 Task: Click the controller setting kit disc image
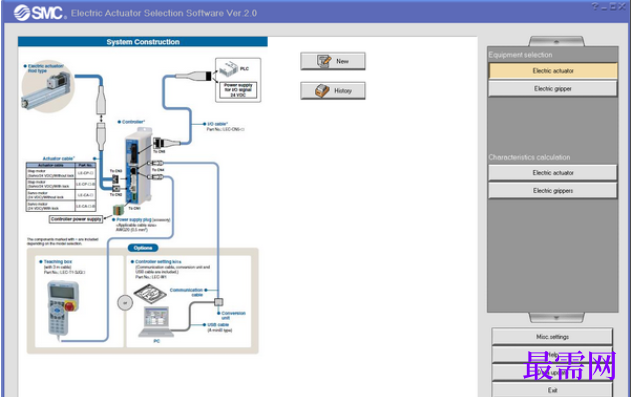click(150, 293)
